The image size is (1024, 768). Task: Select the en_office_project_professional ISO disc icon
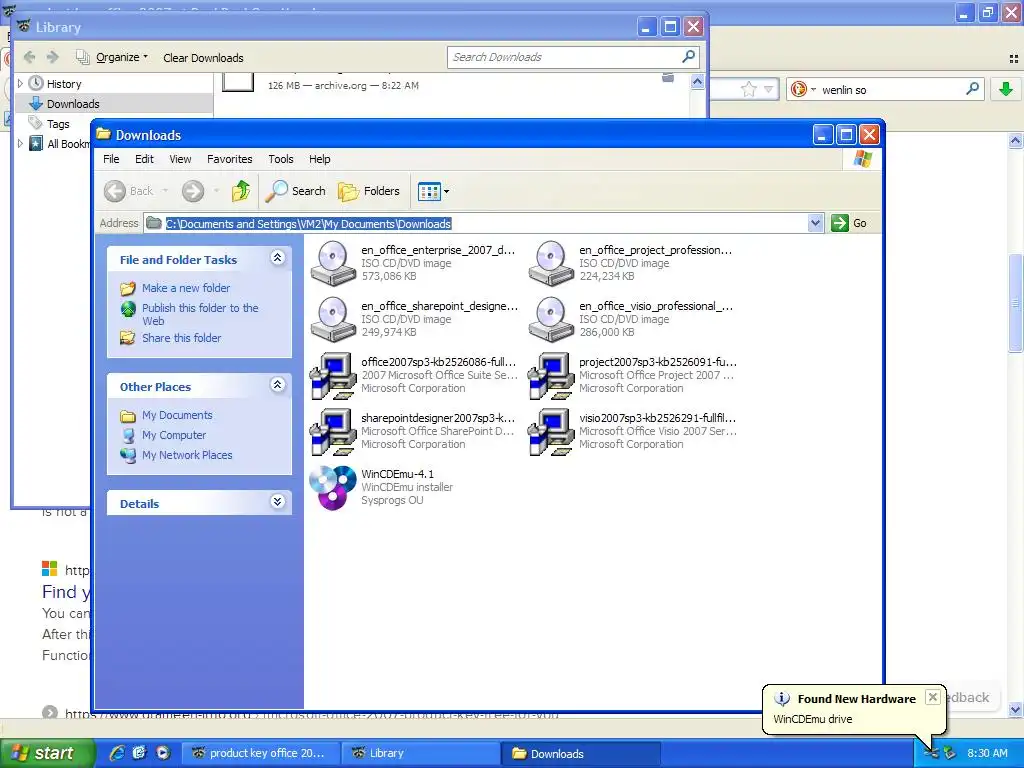tap(551, 263)
